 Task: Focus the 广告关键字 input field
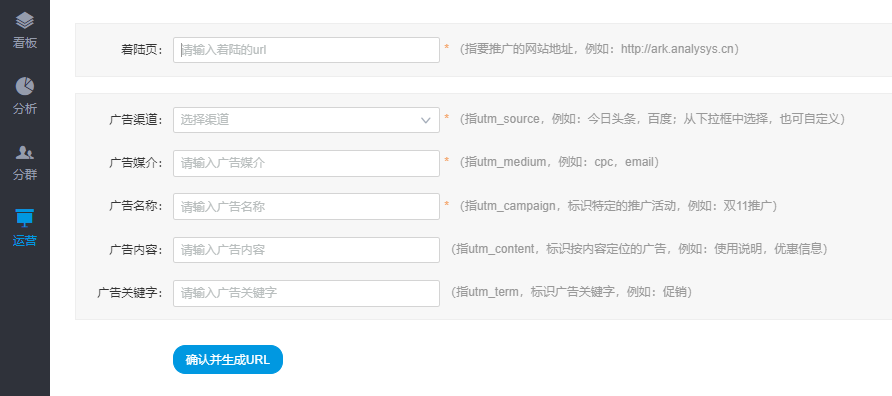click(x=306, y=293)
